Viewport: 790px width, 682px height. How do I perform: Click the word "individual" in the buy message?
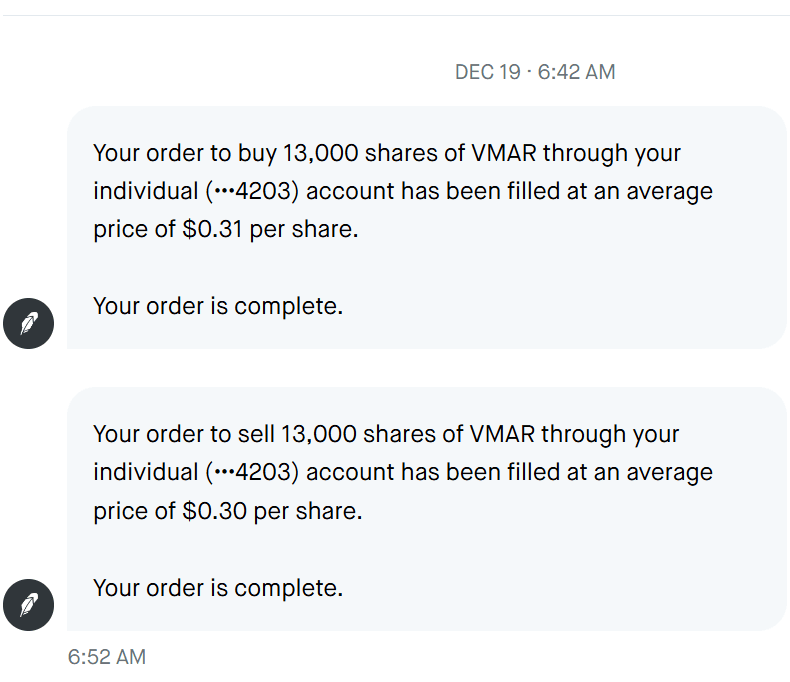146,192
